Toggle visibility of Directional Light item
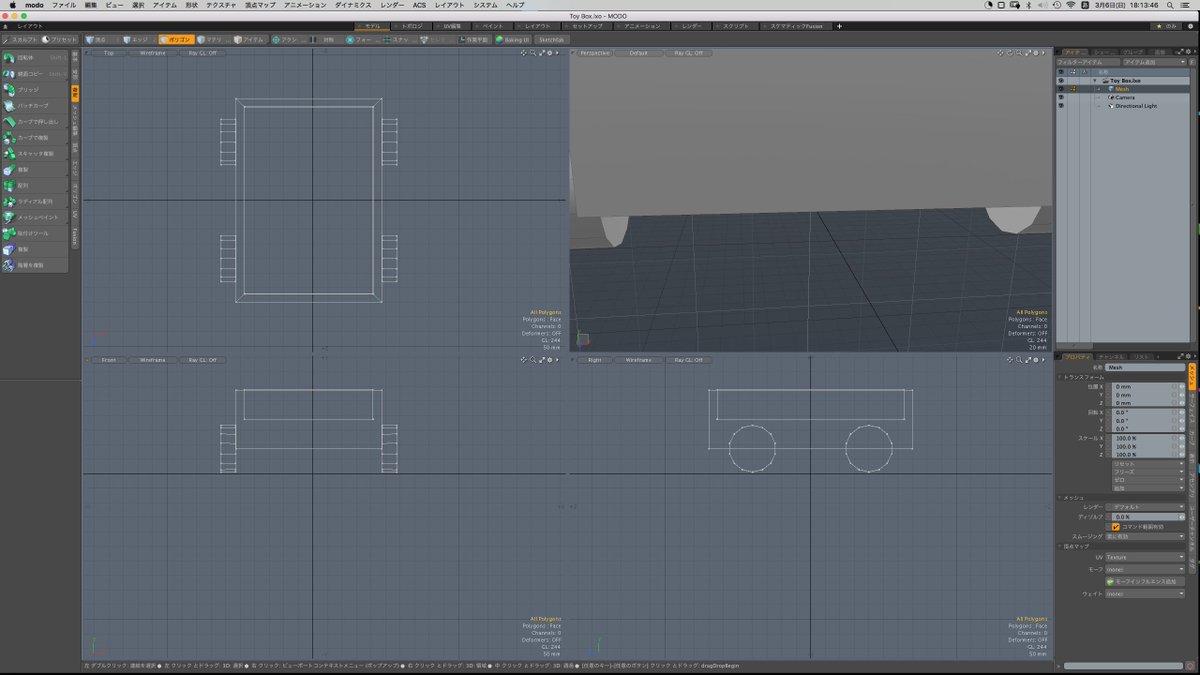The height and width of the screenshot is (675, 1200). coord(1060,105)
